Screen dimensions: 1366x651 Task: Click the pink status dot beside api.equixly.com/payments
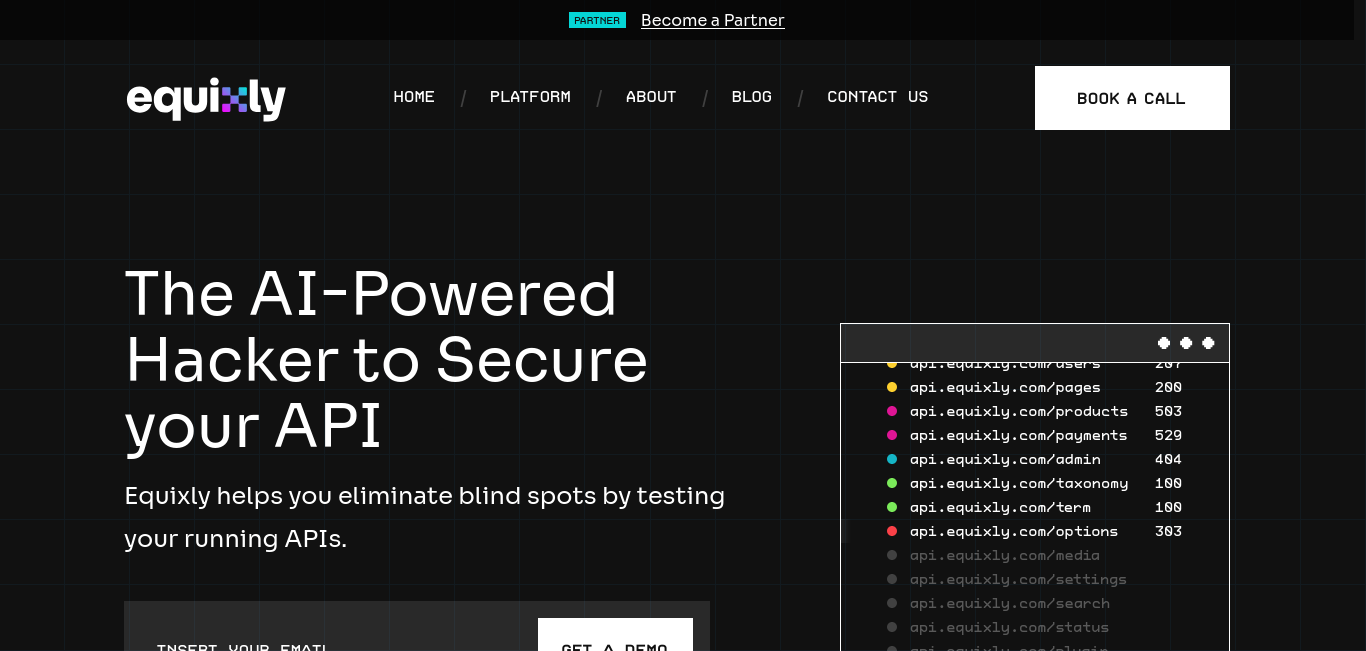(x=892, y=435)
